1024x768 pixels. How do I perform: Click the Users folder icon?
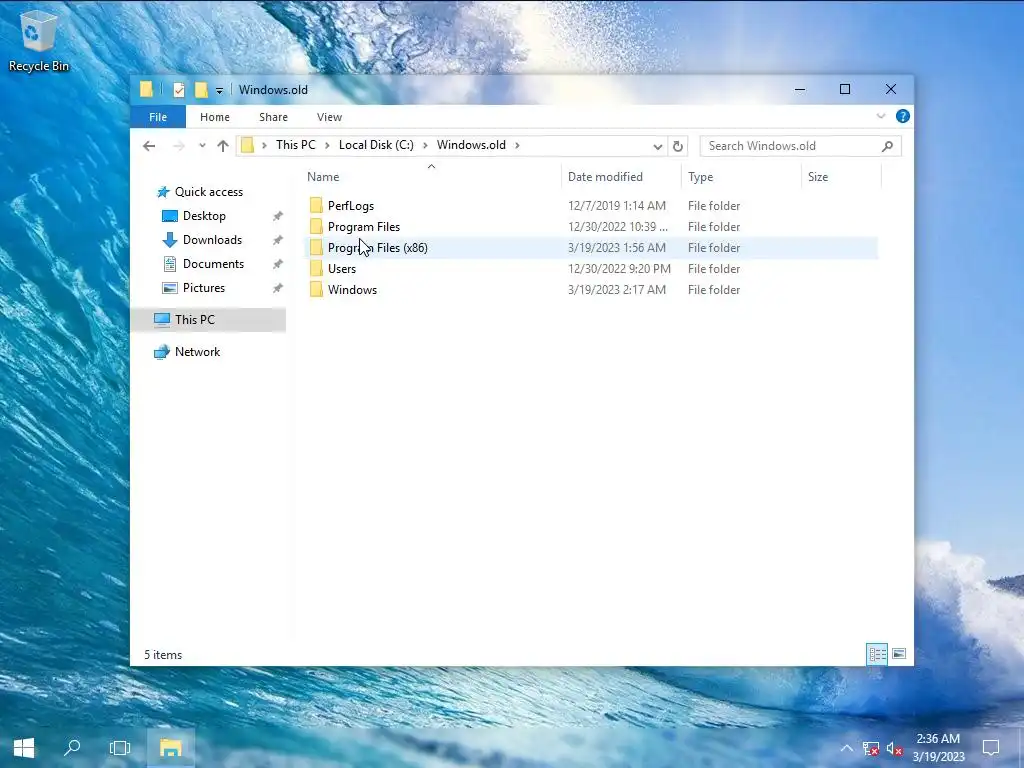316,269
